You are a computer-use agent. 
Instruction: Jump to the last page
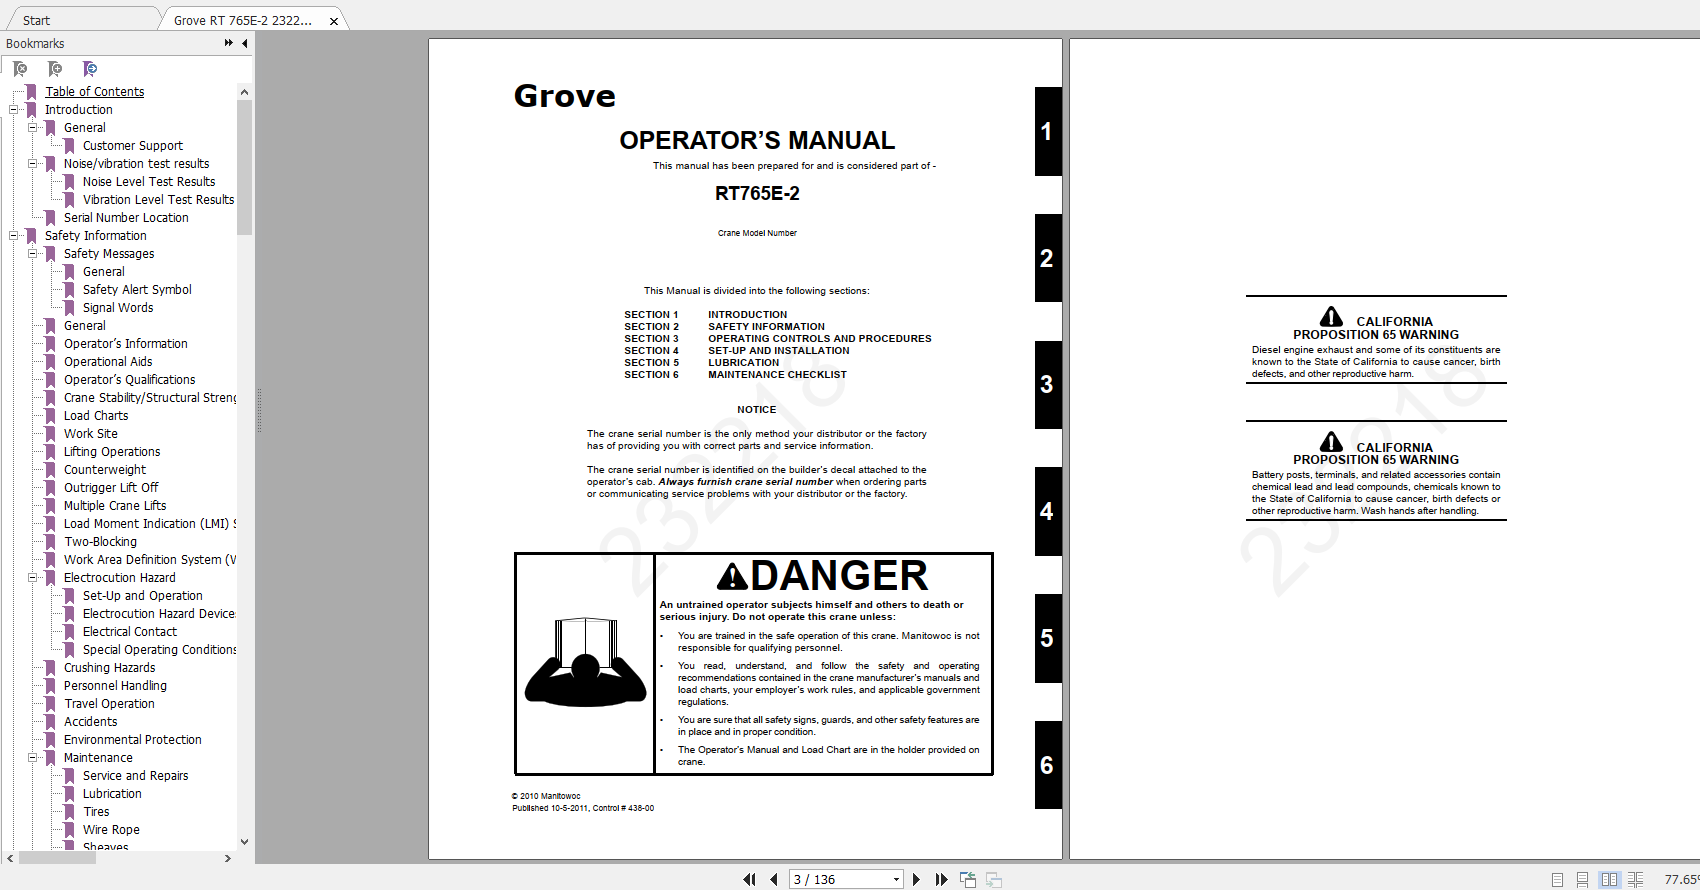[941, 879]
